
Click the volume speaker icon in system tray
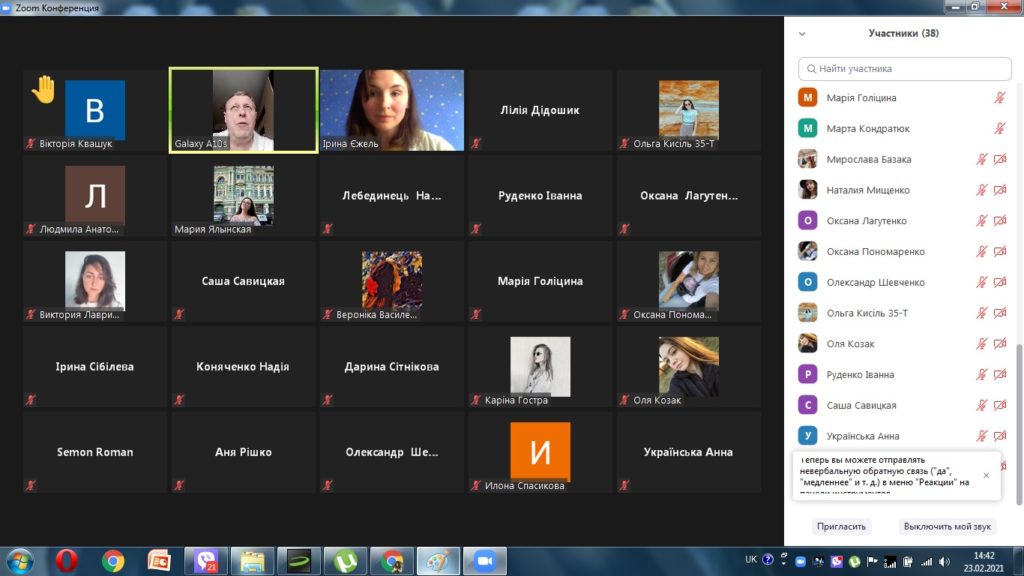click(944, 561)
